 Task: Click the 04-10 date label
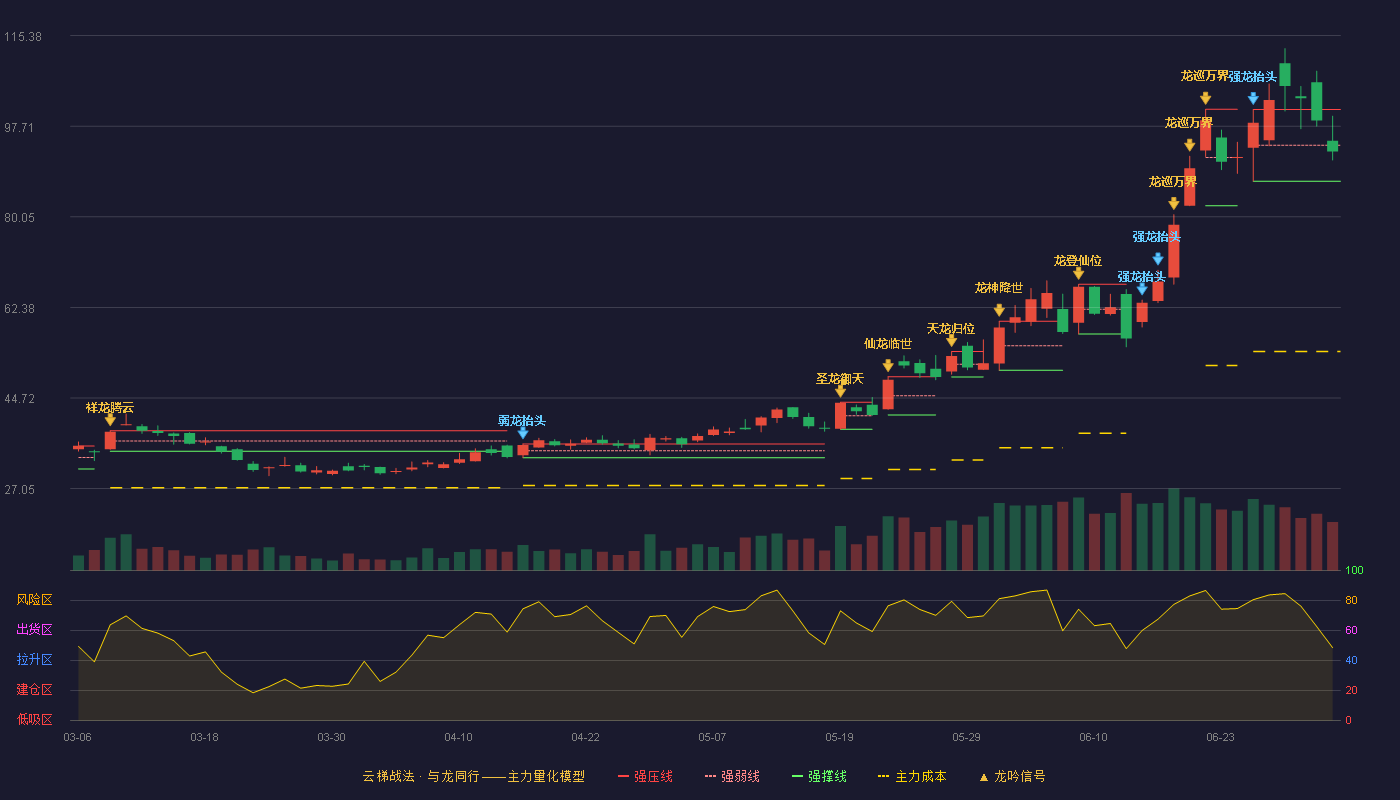pyautogui.click(x=458, y=737)
